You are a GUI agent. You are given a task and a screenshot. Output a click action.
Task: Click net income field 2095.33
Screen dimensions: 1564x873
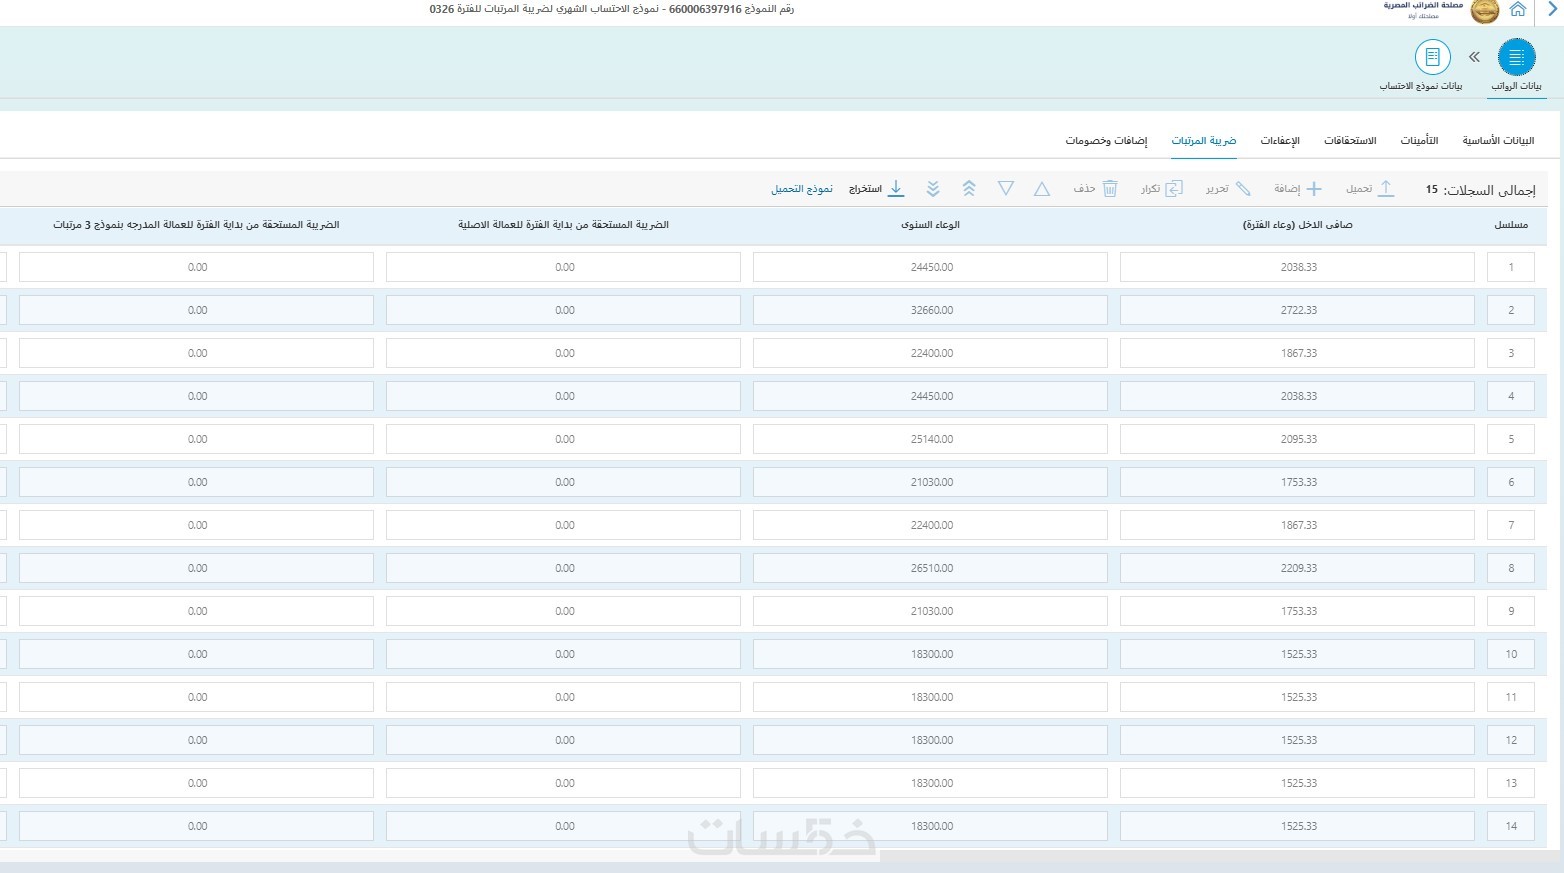point(1297,439)
